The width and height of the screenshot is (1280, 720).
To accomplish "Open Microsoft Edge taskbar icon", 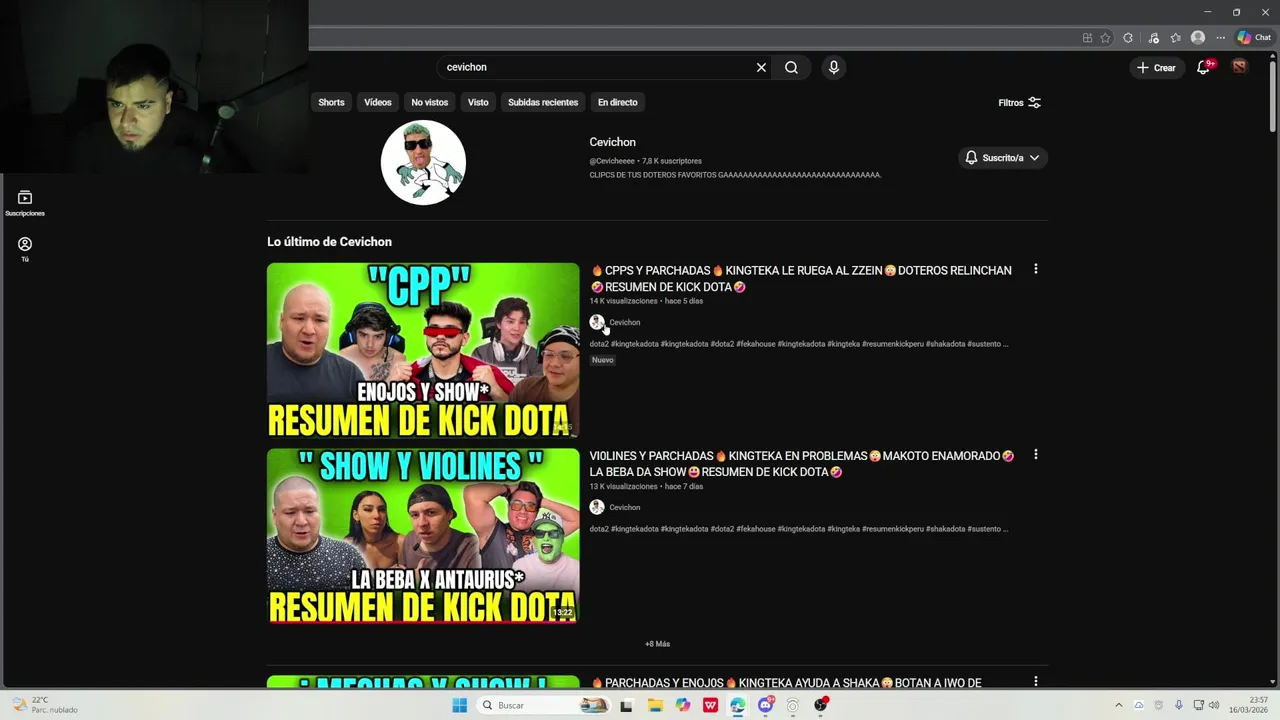I will [x=737, y=705].
